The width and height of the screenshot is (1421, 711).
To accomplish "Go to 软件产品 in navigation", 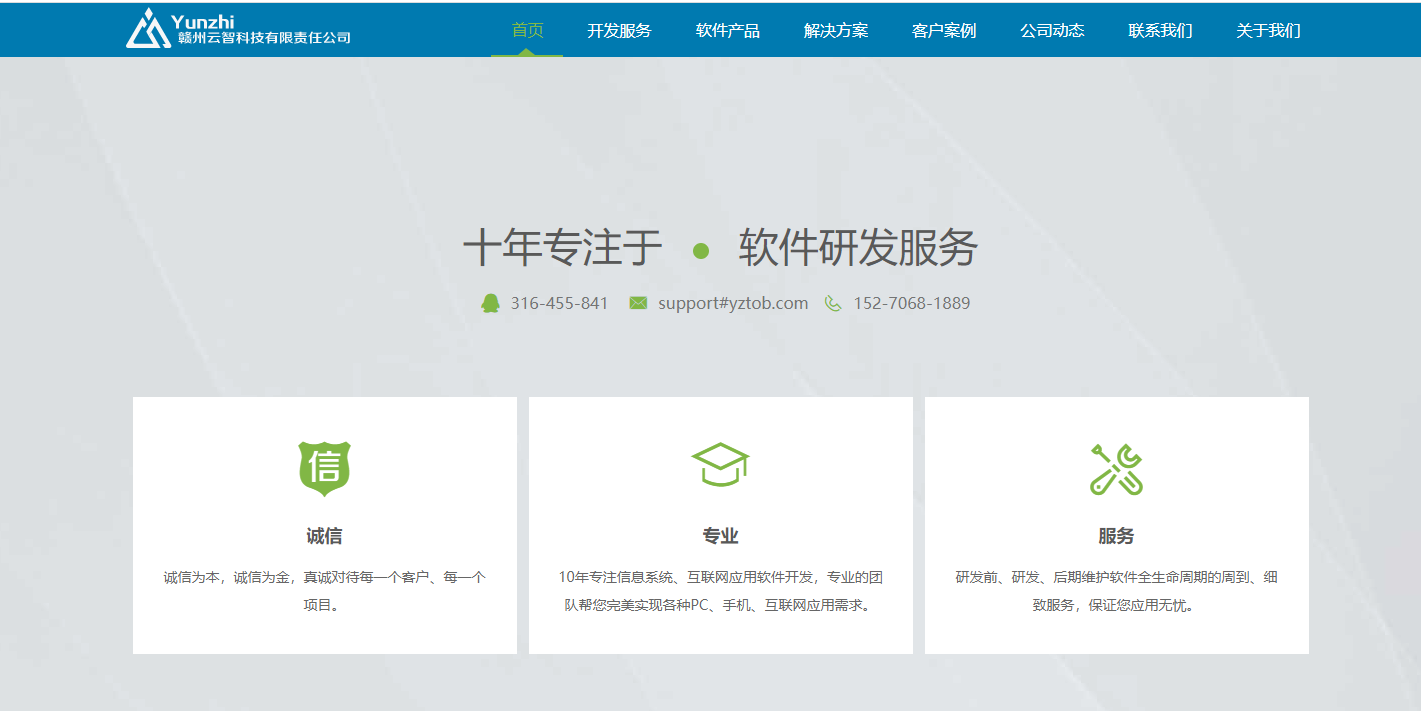I will (x=728, y=30).
